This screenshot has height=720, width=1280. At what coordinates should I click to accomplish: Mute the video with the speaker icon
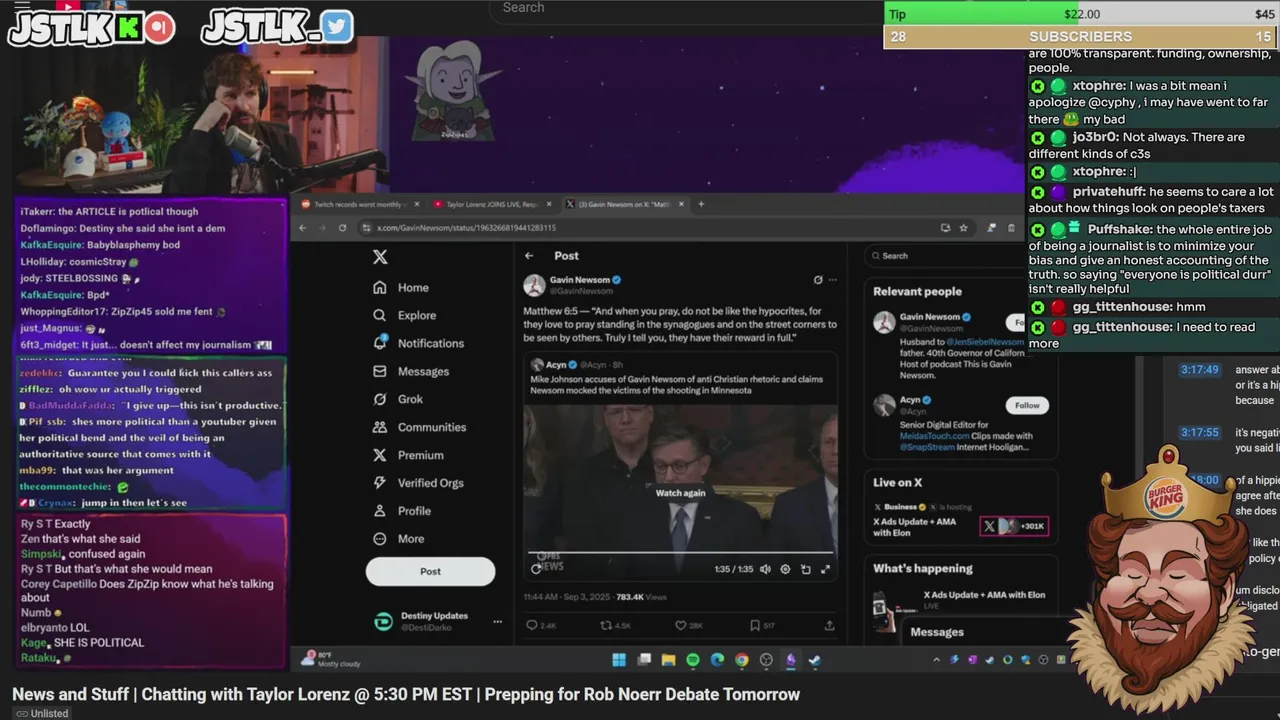coord(765,569)
